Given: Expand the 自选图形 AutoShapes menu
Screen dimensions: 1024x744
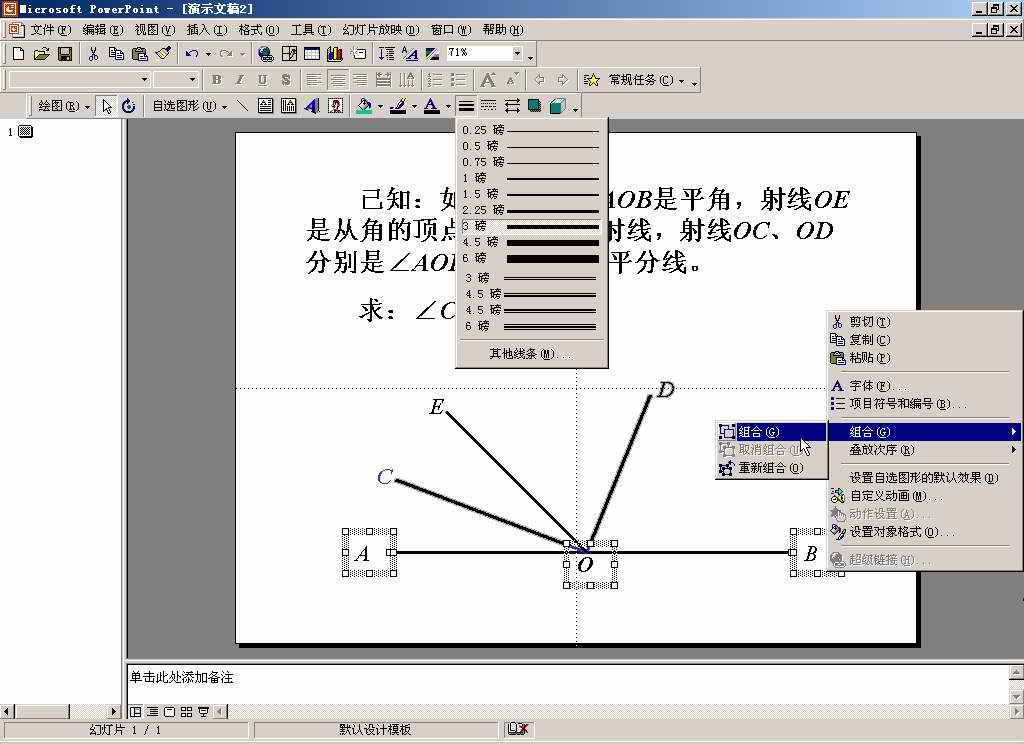Looking at the screenshot, I should (x=188, y=106).
